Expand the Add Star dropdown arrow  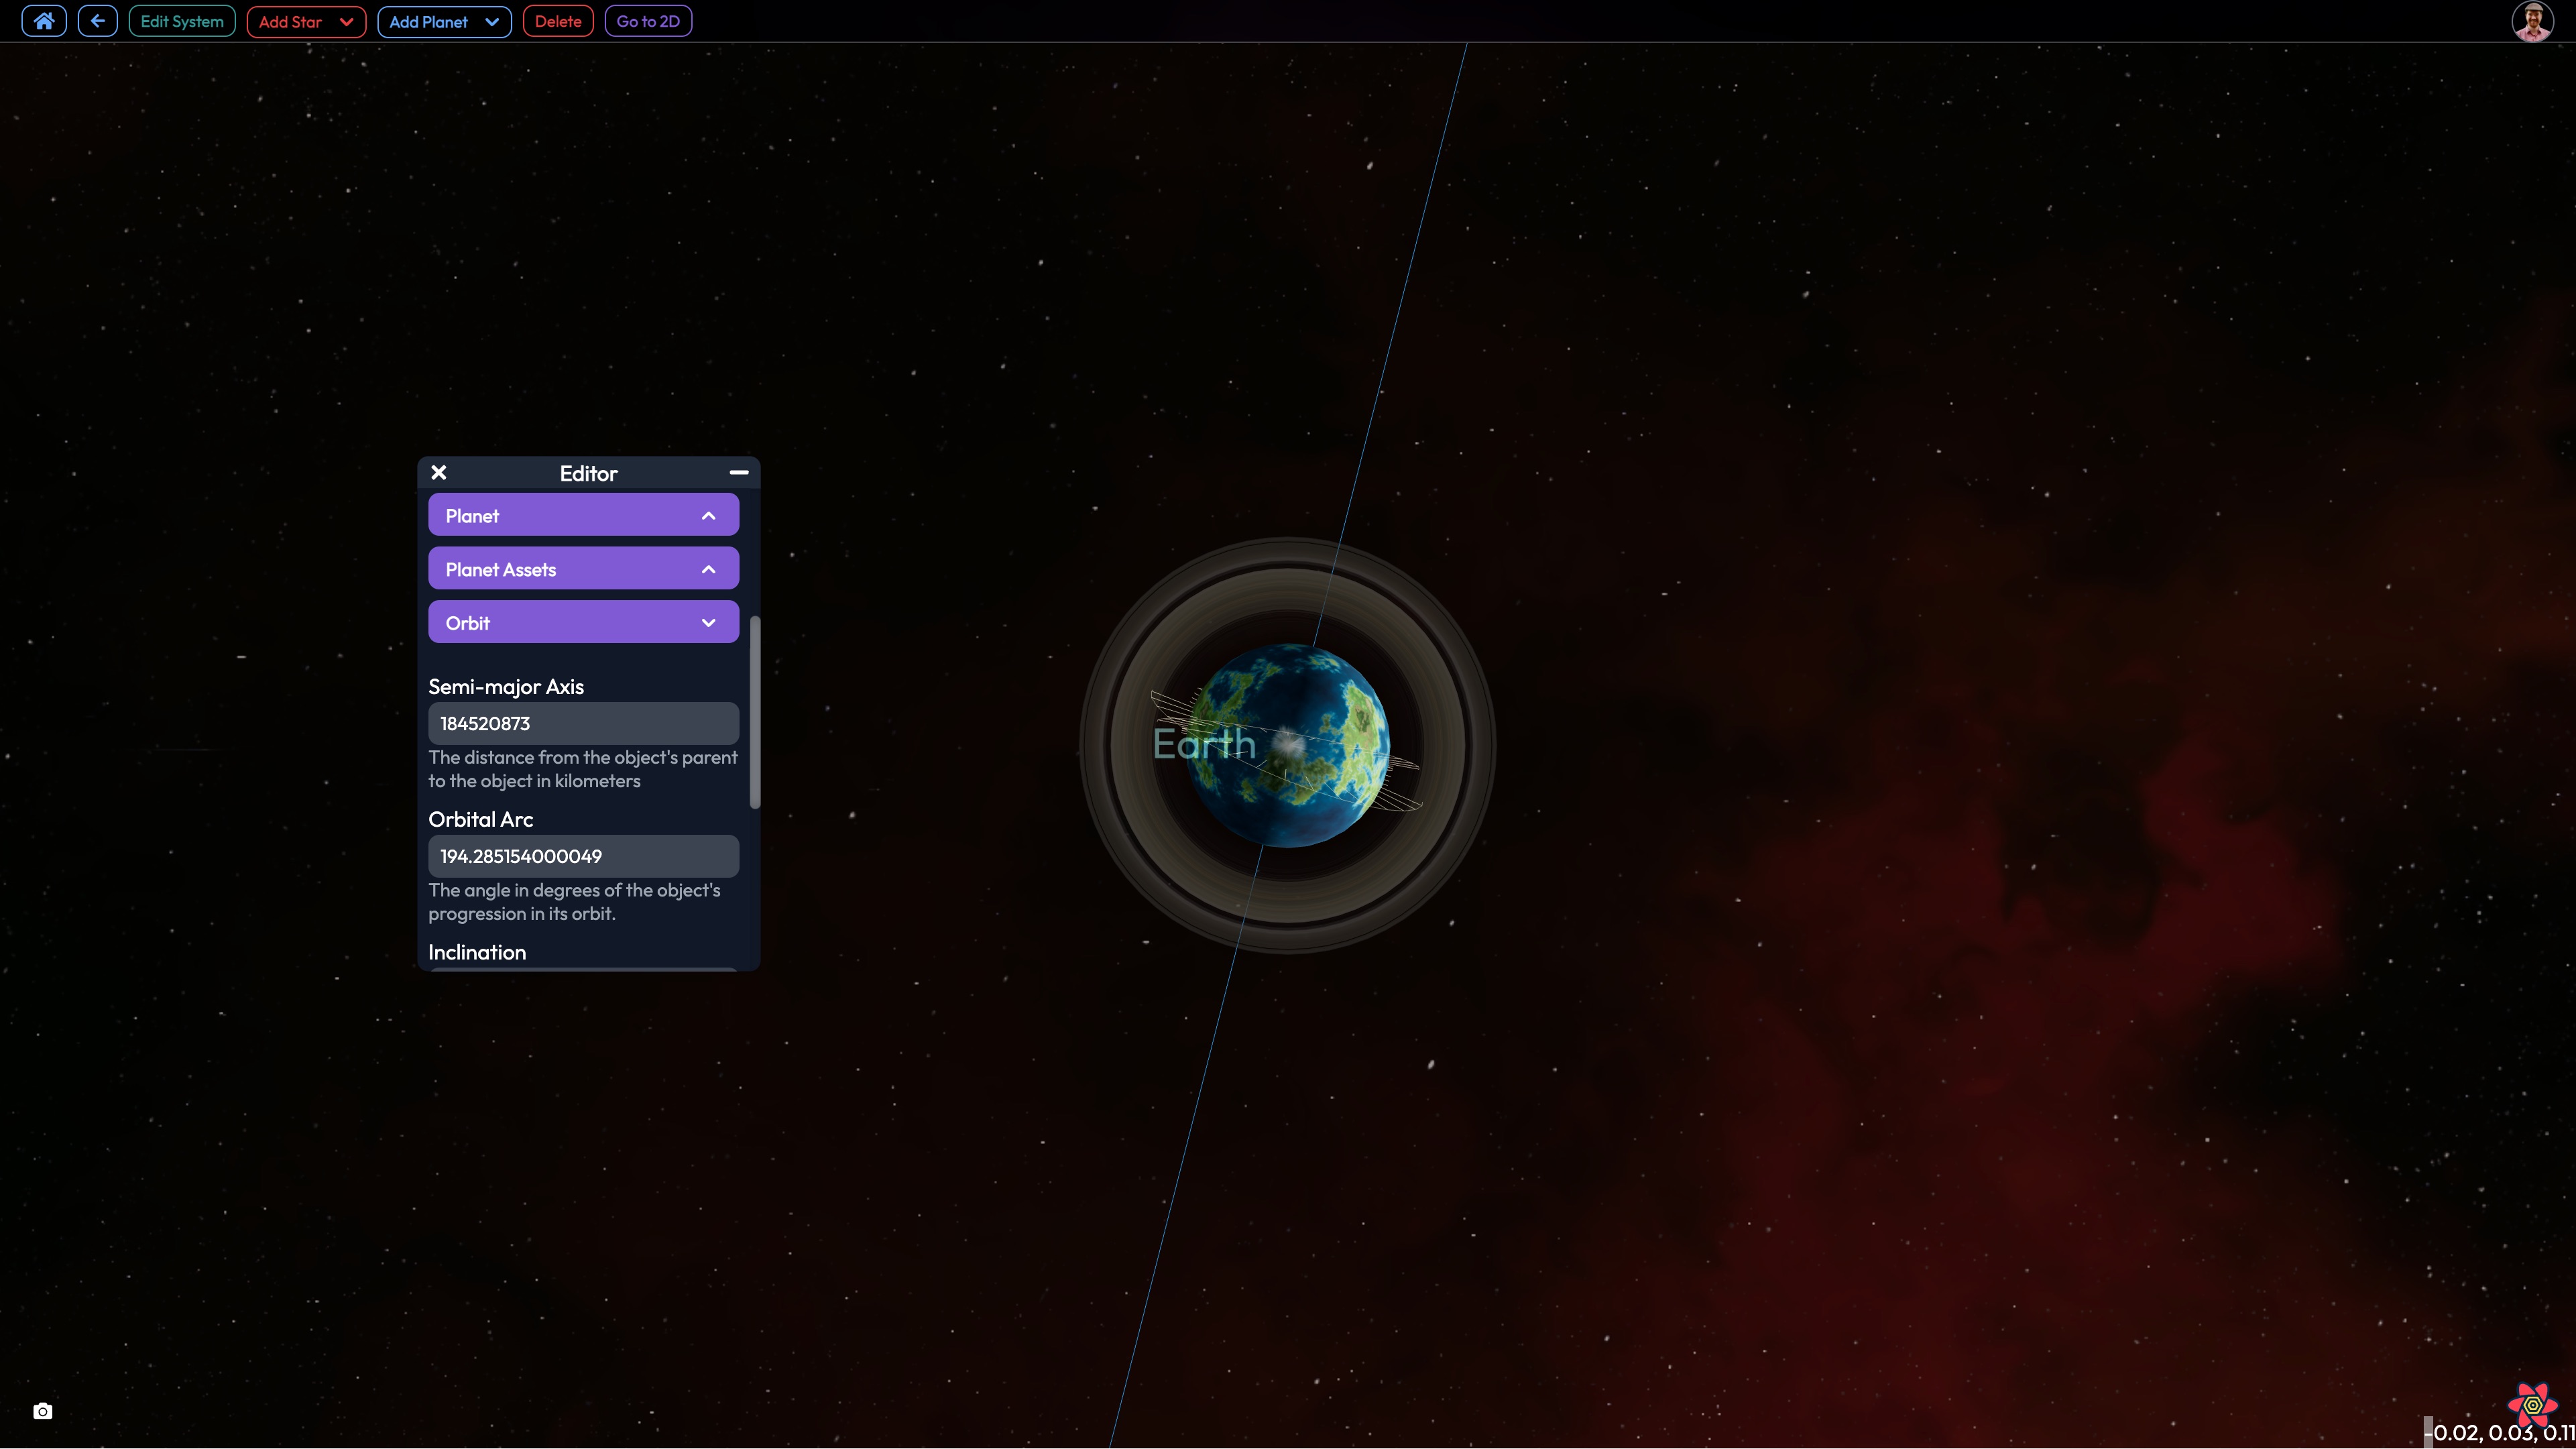tap(347, 21)
